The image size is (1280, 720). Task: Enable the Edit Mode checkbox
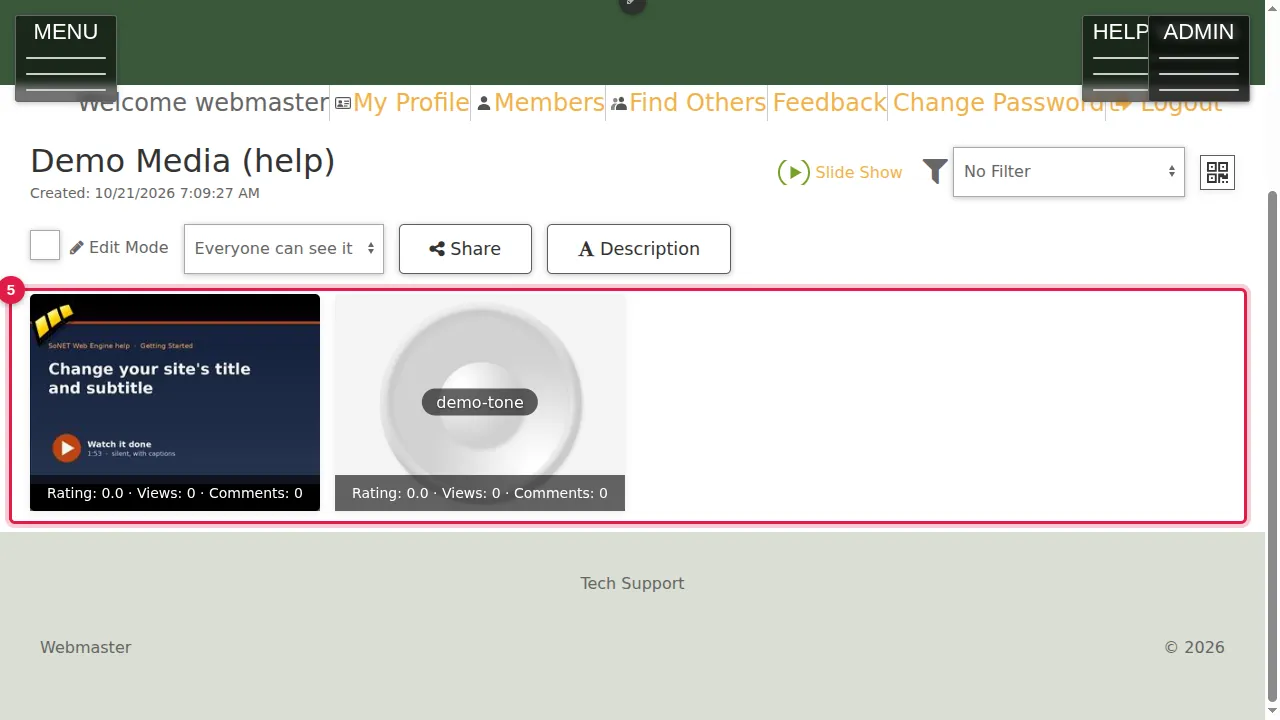(45, 245)
